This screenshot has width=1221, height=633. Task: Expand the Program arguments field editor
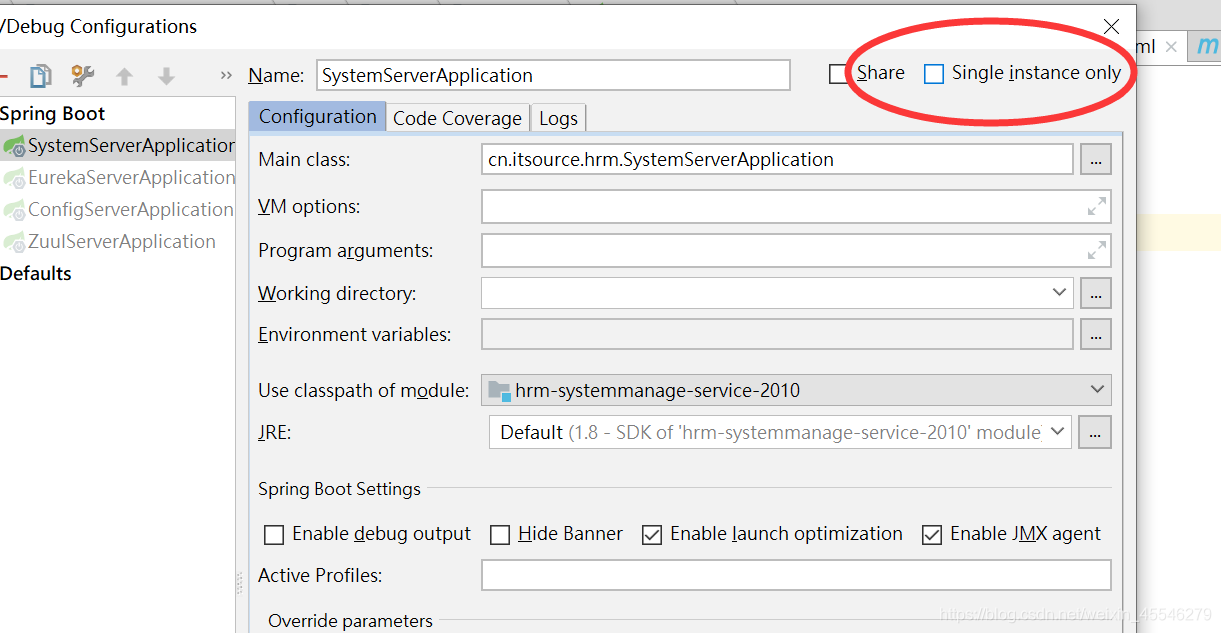tap(1097, 250)
